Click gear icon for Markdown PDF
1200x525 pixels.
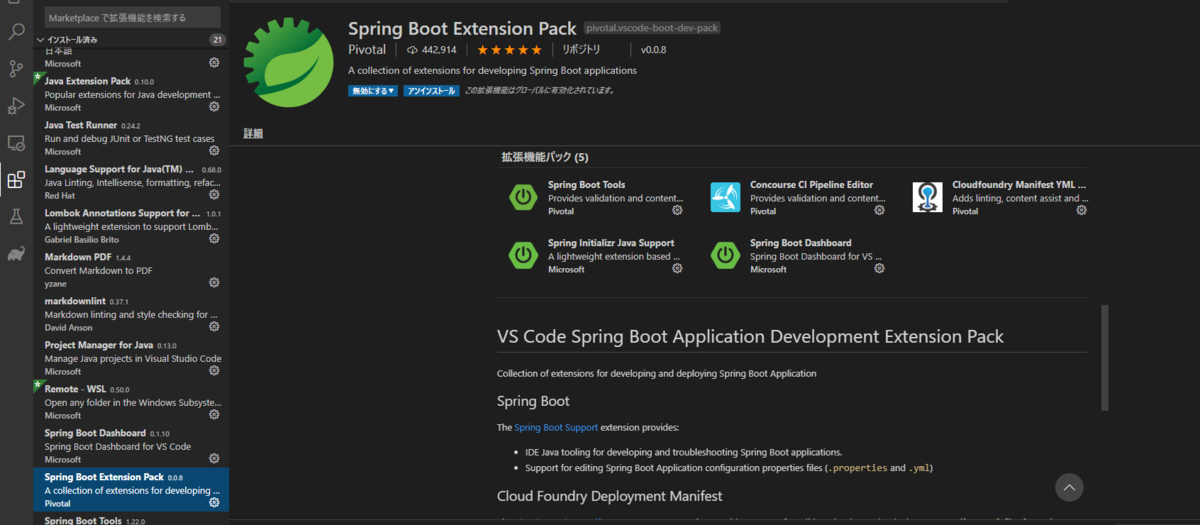214,283
